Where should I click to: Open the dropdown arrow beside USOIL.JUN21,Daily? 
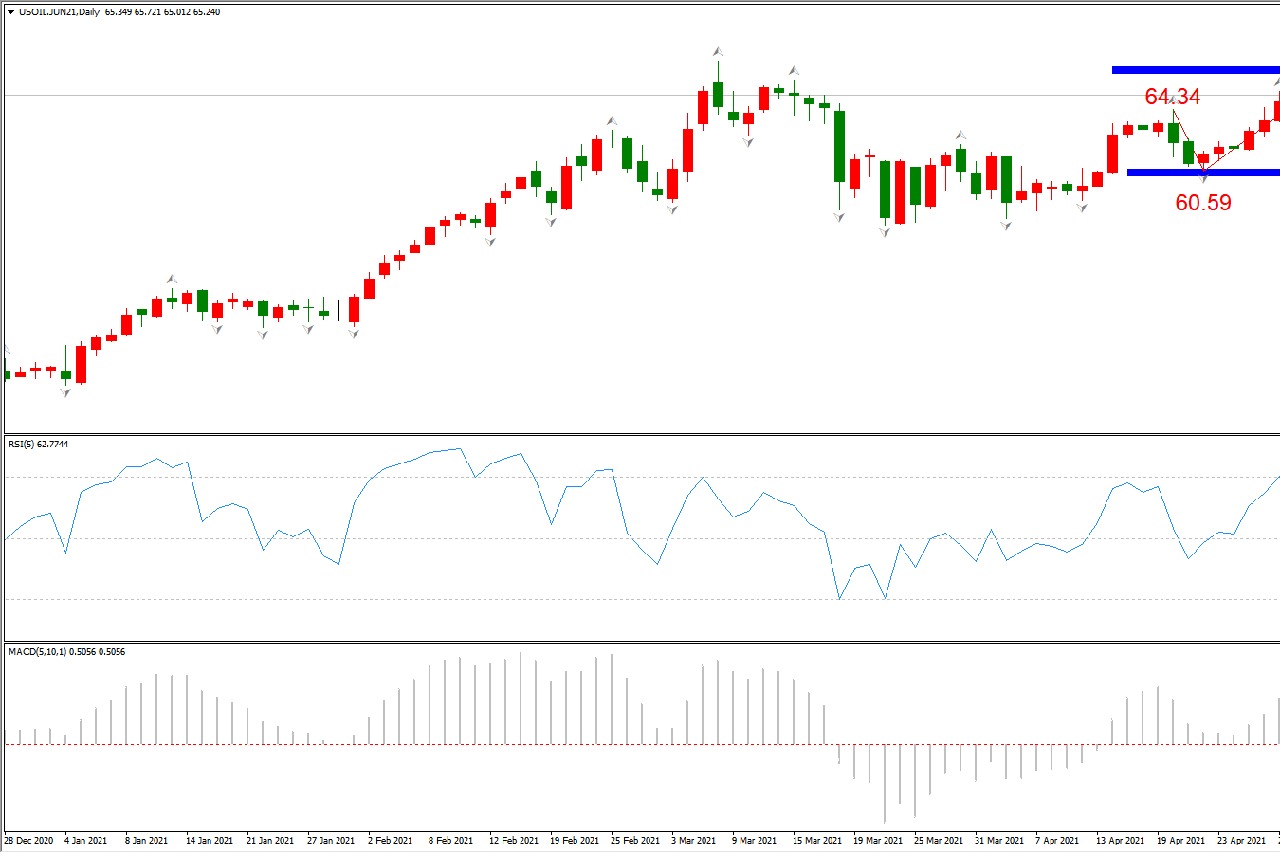click(11, 12)
